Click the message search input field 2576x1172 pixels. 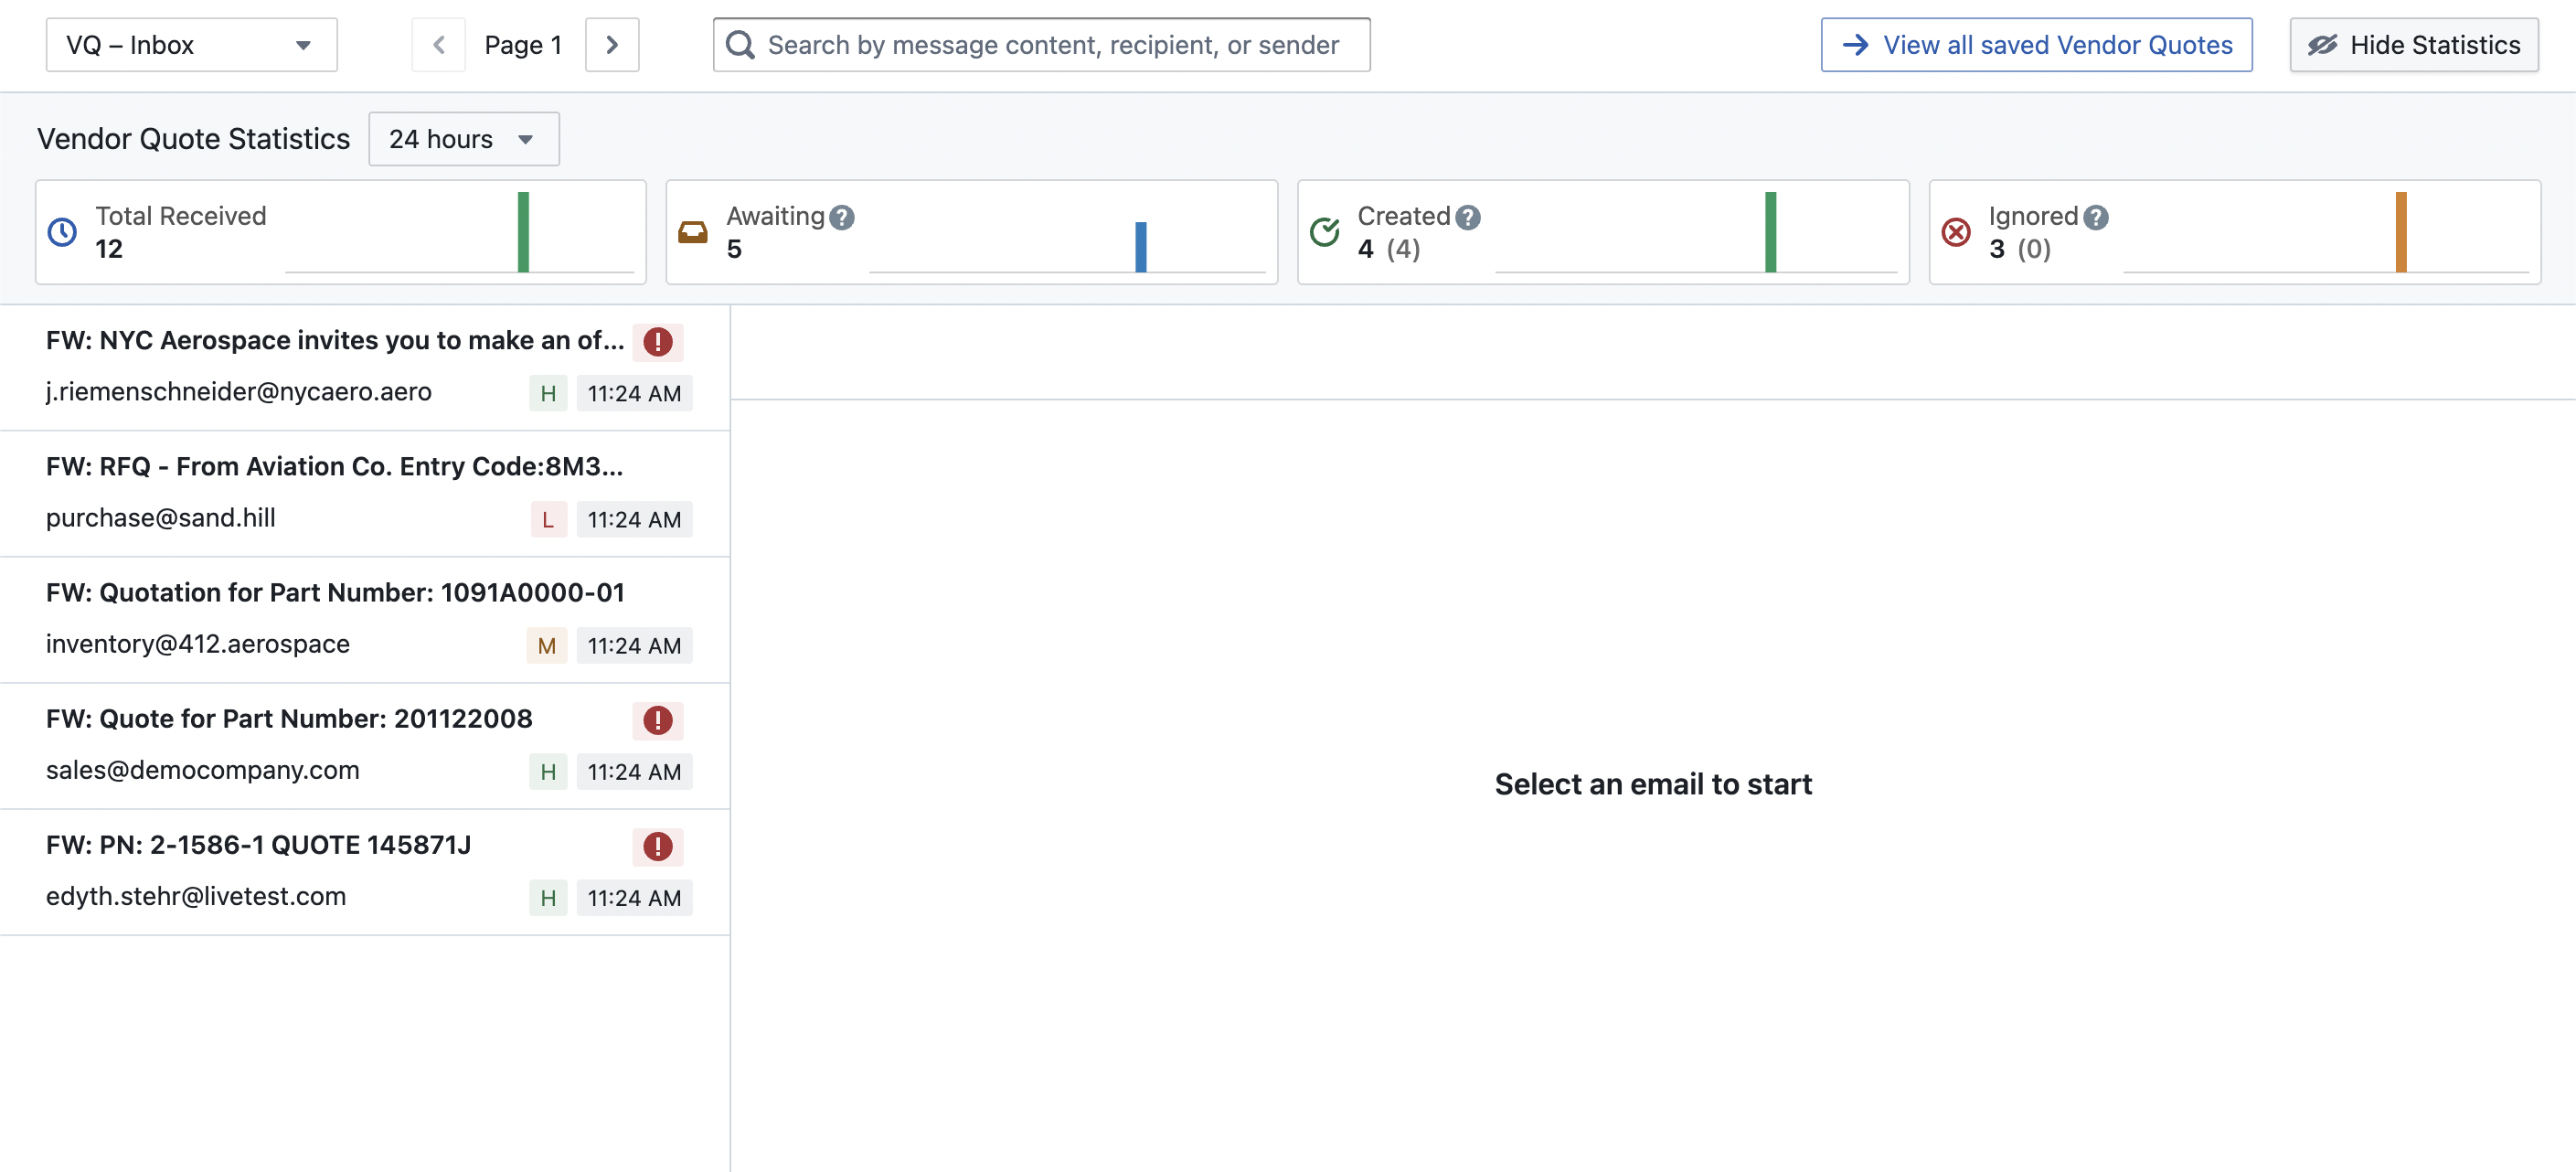[1041, 45]
